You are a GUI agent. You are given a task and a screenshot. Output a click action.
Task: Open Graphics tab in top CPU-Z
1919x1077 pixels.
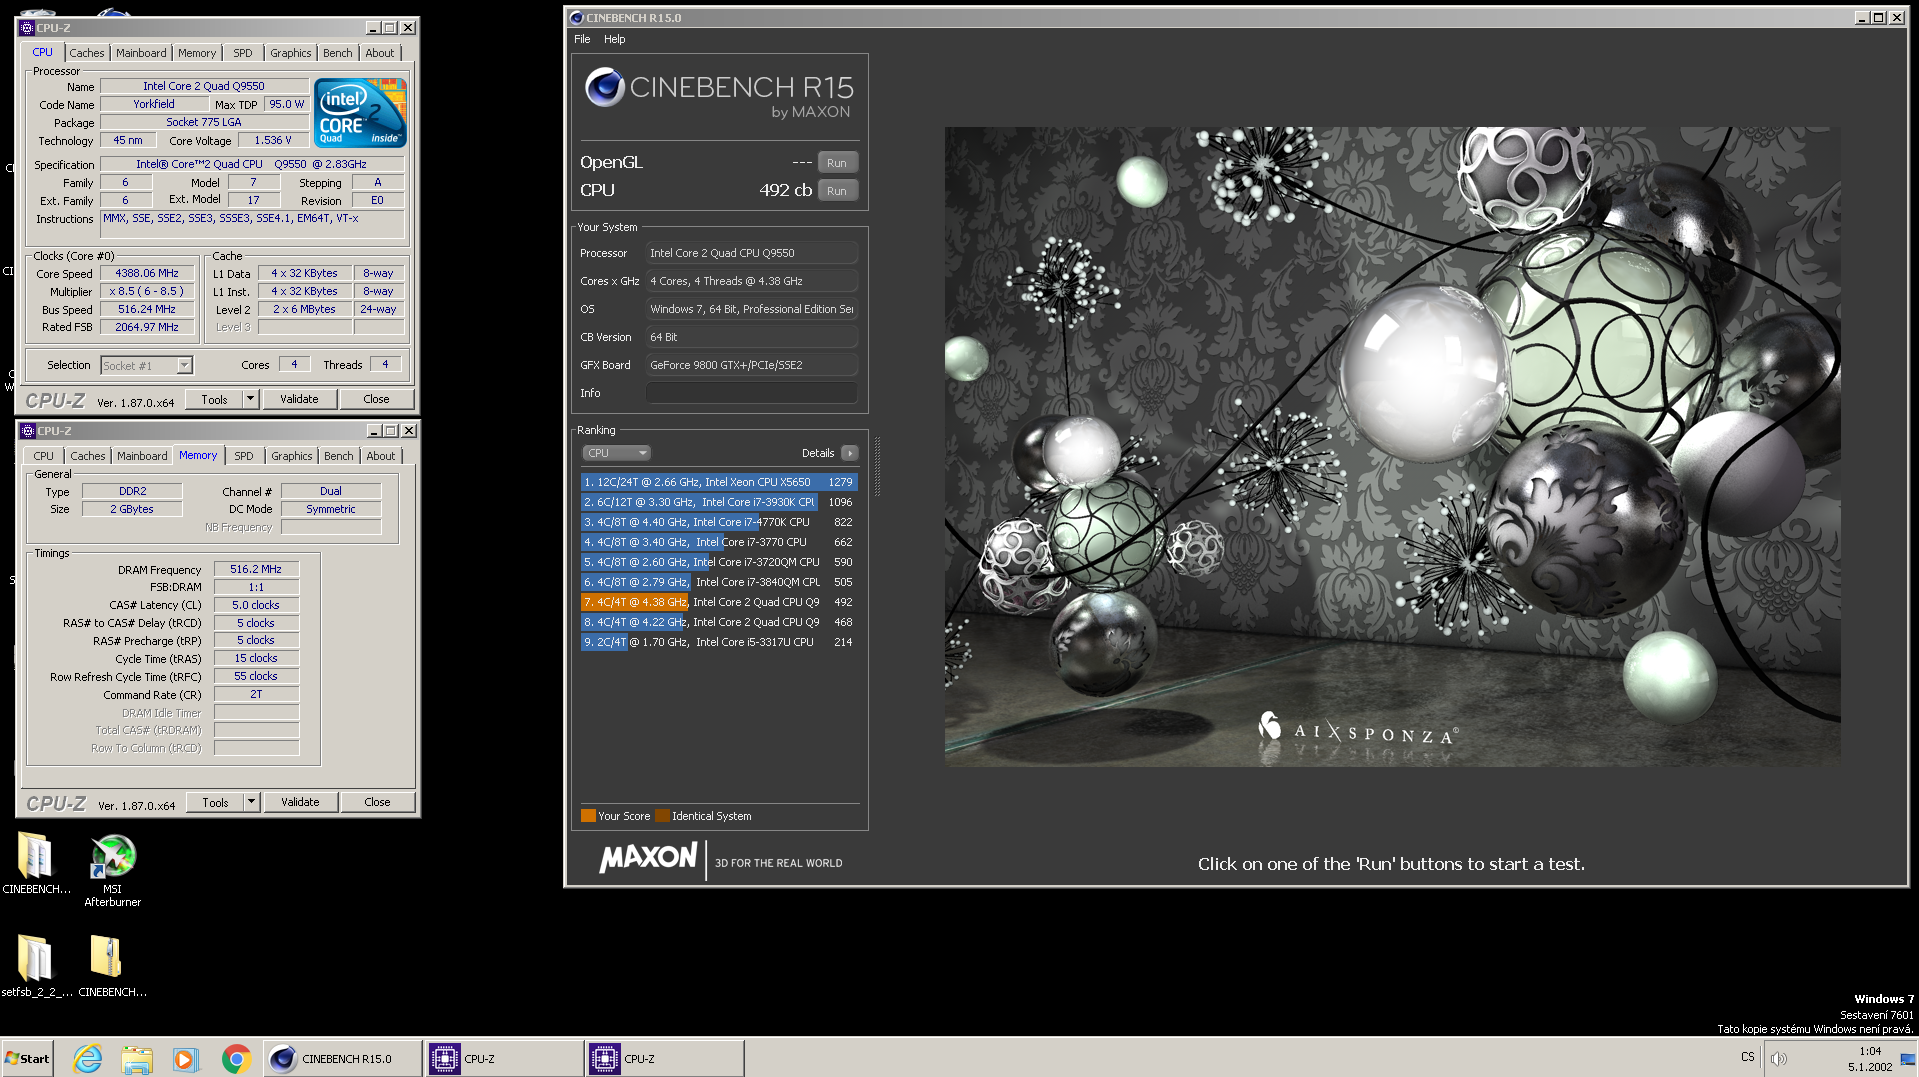pyautogui.click(x=291, y=53)
